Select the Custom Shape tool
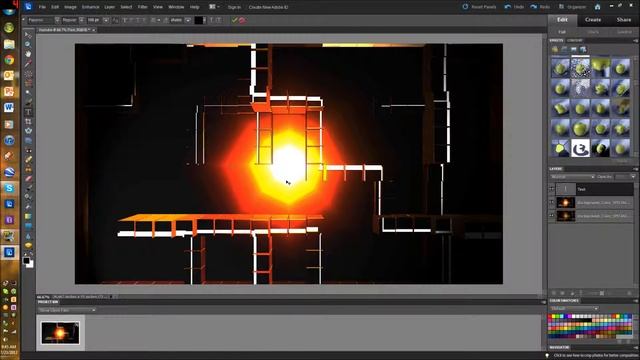This screenshot has width=640, height=360. point(28,226)
